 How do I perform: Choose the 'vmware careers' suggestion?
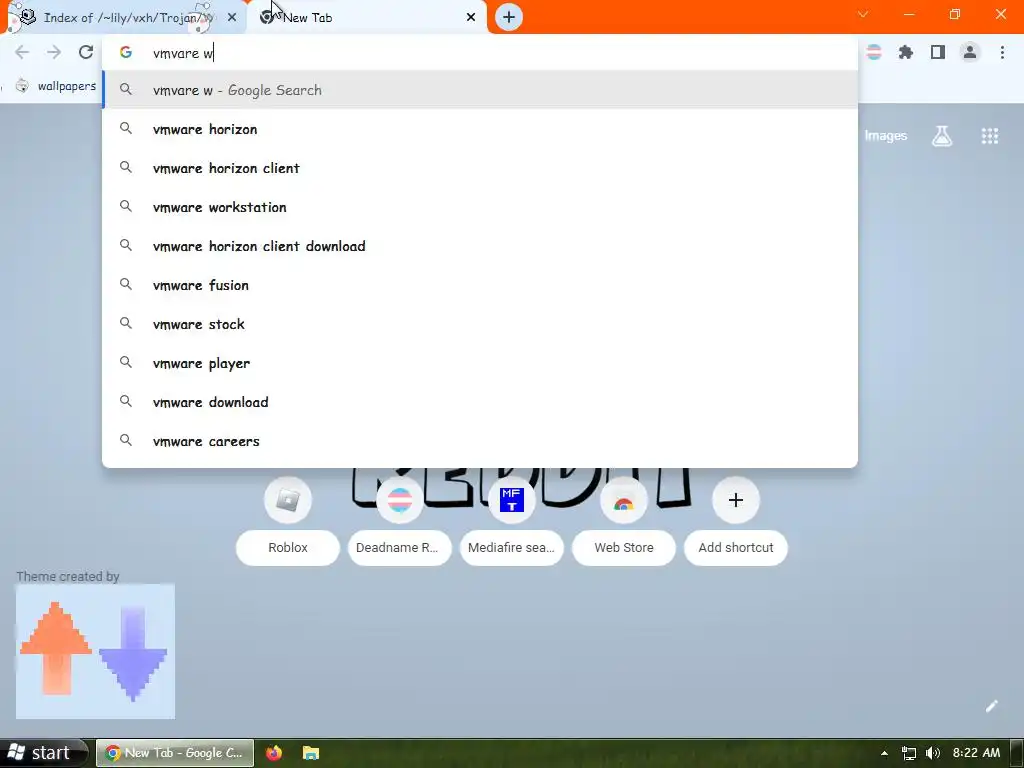point(480,441)
